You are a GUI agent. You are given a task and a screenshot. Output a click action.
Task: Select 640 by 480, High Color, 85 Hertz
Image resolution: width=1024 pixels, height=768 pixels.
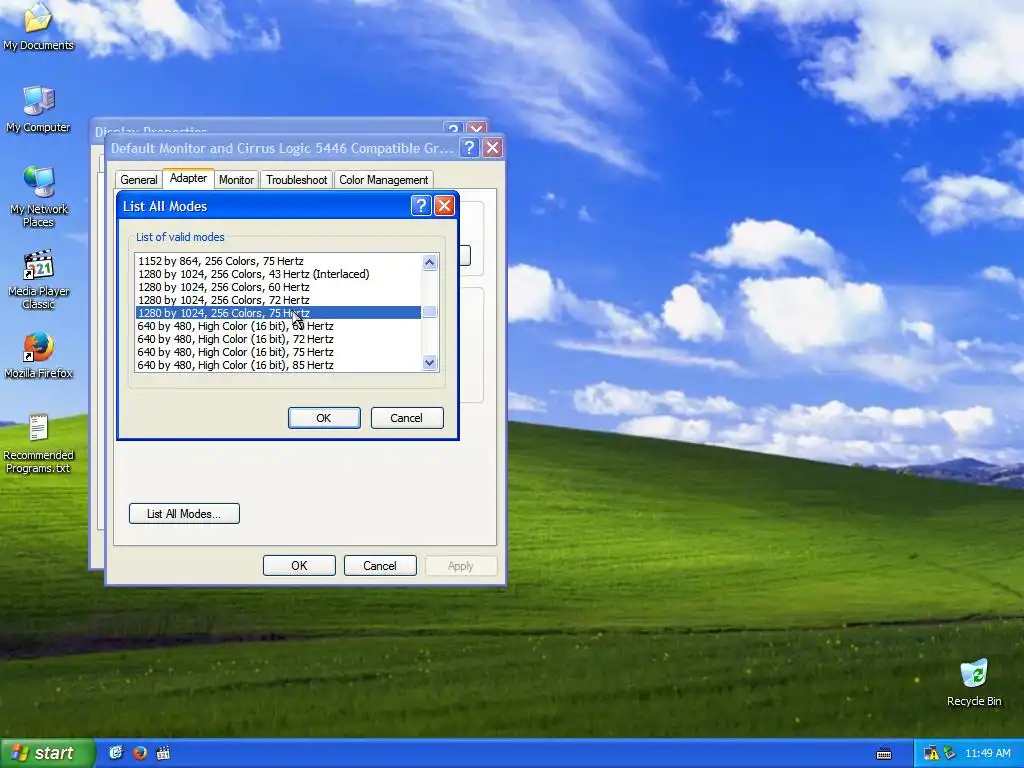click(x=278, y=365)
